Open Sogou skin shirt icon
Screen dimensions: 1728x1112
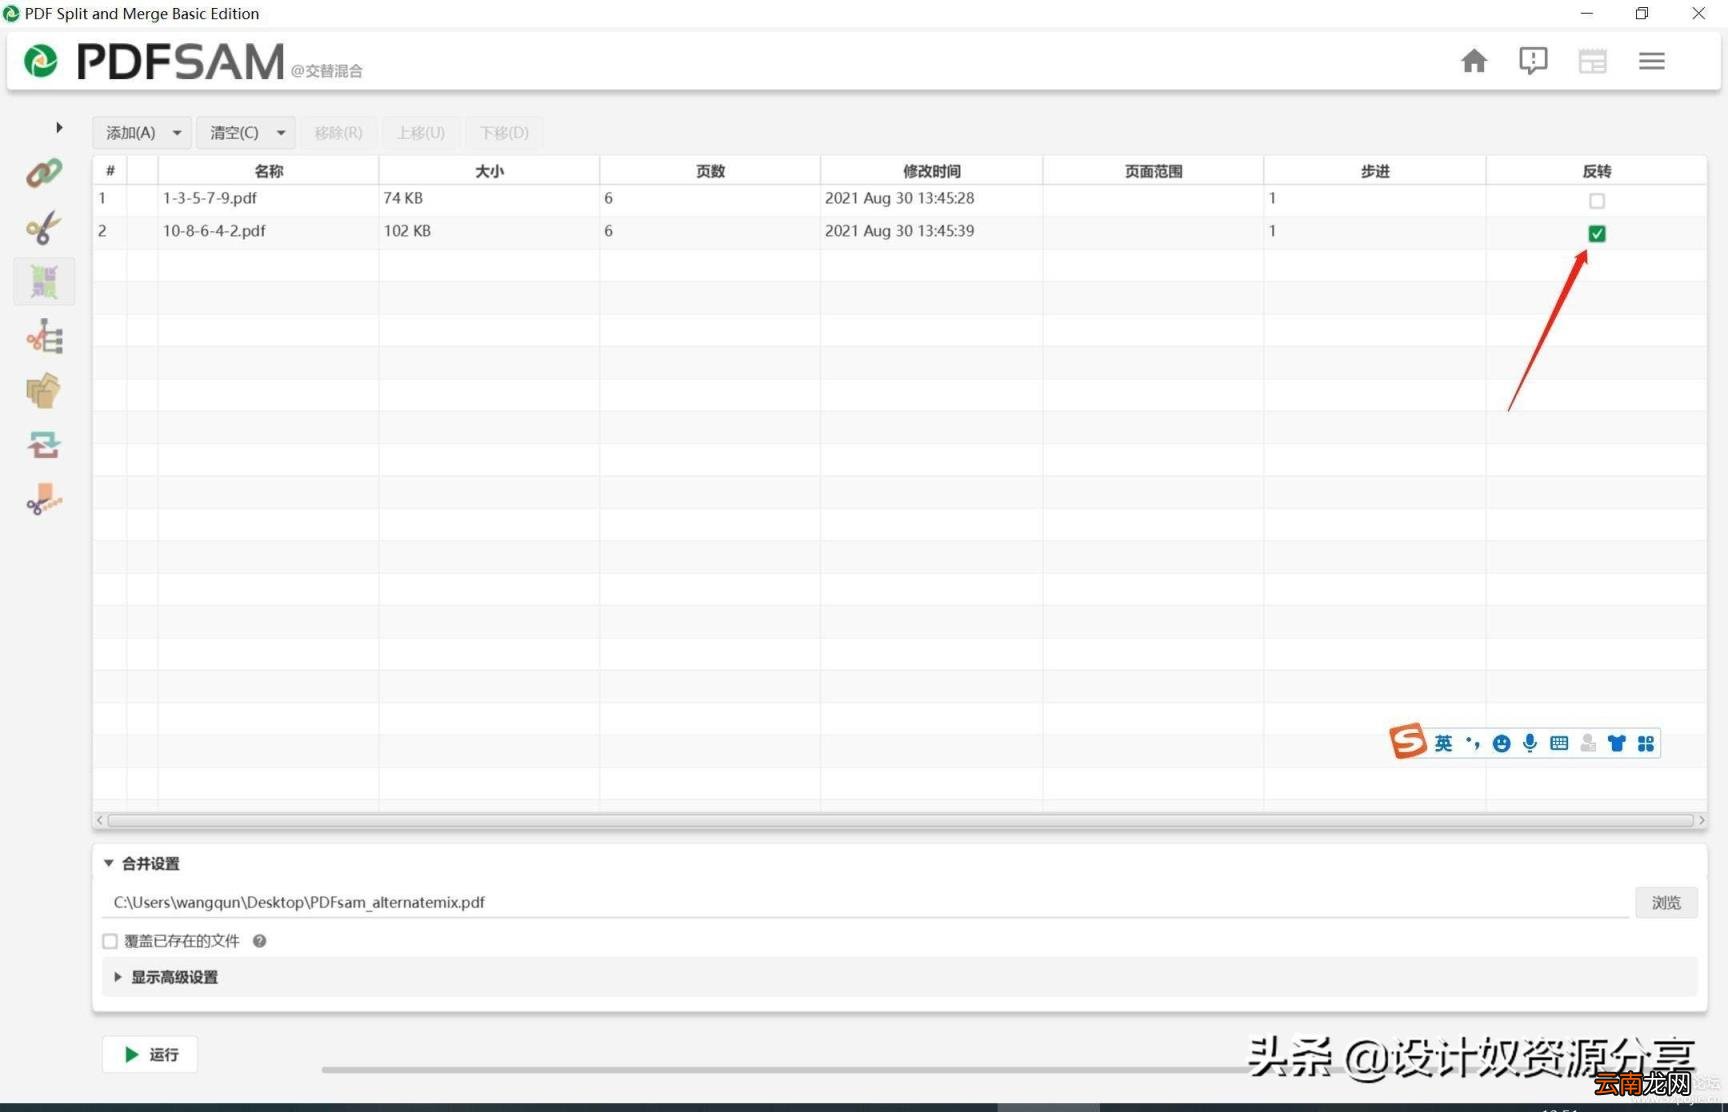point(1617,743)
